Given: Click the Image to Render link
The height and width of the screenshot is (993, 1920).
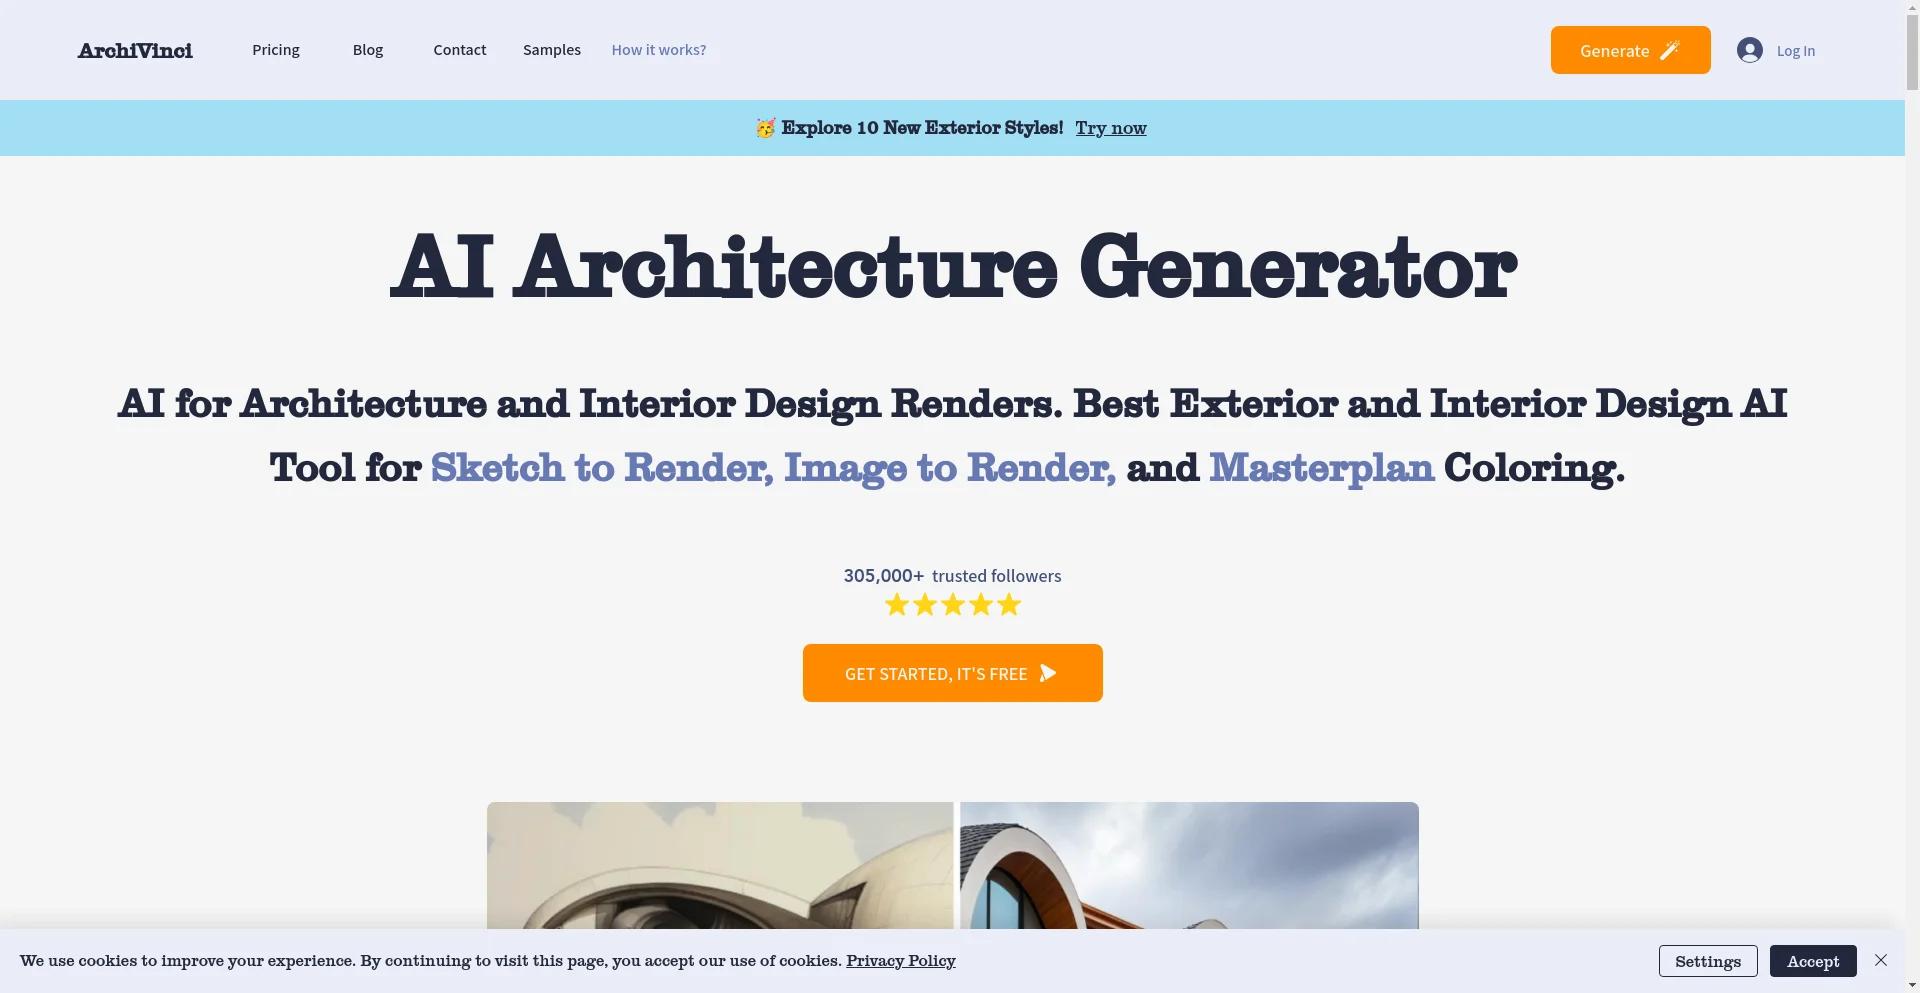Looking at the screenshot, I should pyautogui.click(x=950, y=468).
